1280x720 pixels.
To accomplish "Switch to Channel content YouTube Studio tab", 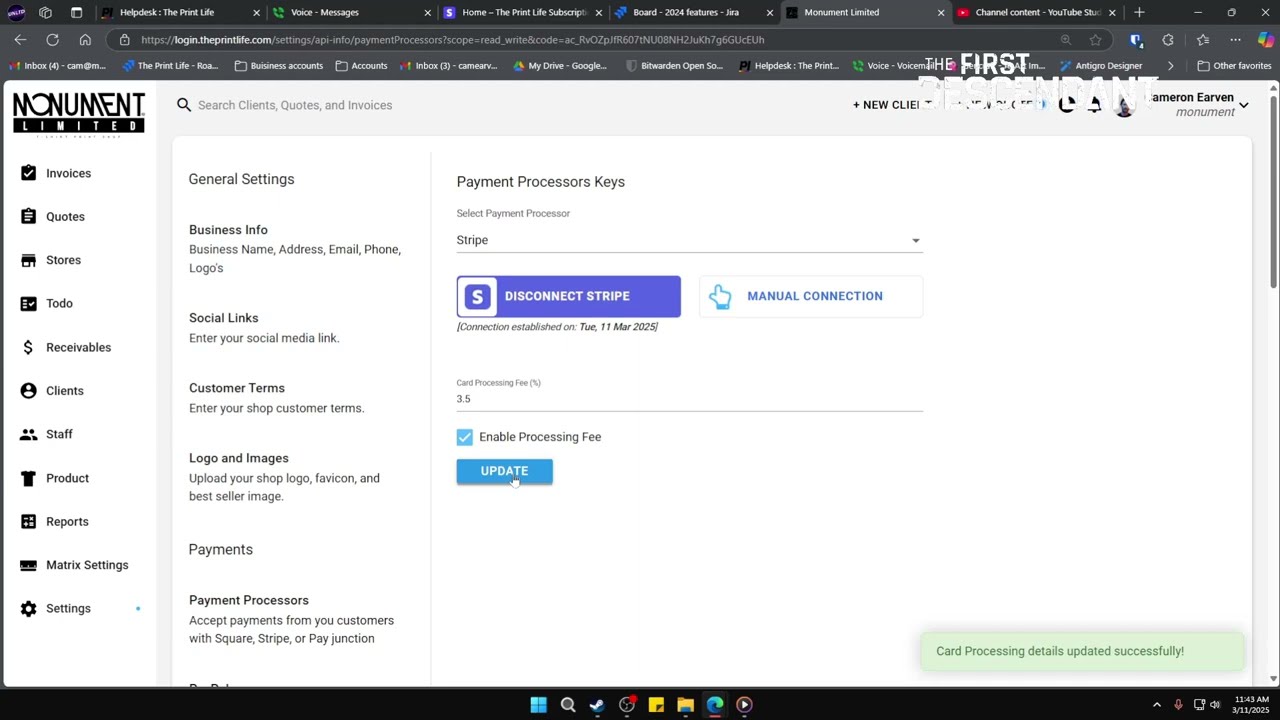I will coord(1035,12).
